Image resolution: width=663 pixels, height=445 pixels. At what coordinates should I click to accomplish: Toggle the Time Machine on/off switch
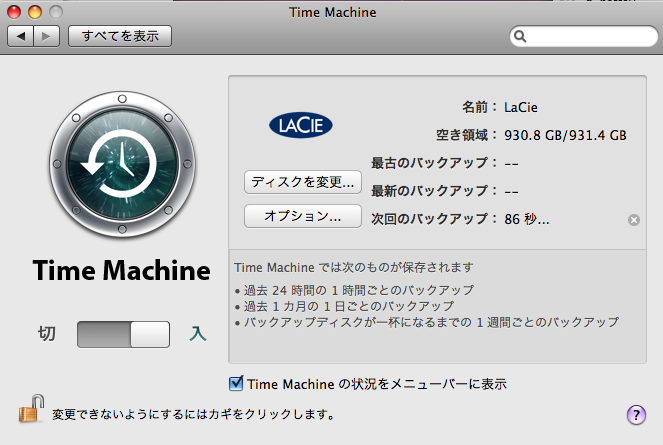[x=123, y=334]
